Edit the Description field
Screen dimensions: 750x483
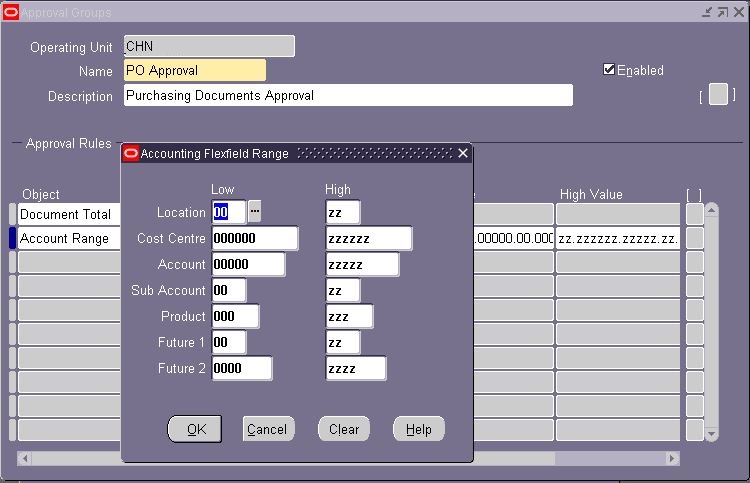(348, 95)
